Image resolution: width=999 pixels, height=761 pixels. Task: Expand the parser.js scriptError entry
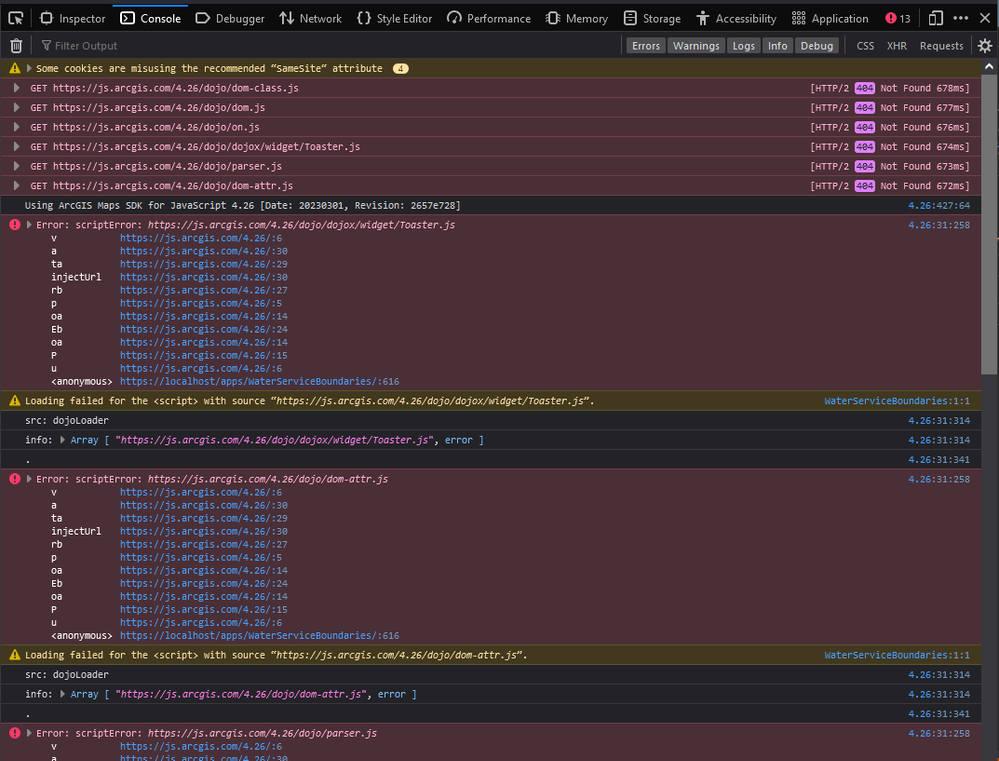click(x=29, y=734)
